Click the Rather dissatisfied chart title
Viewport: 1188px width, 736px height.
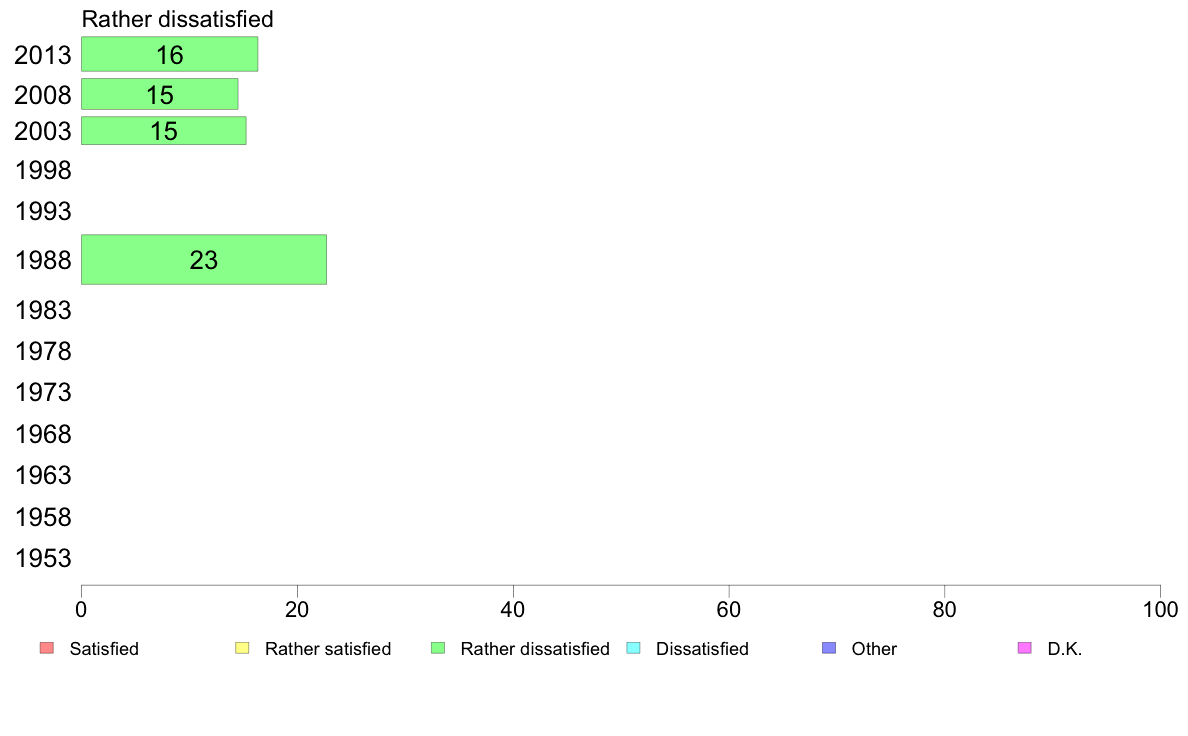[177, 19]
